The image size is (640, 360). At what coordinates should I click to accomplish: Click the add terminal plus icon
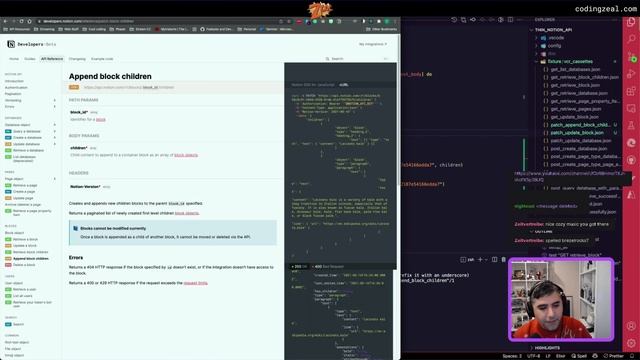click(480, 260)
